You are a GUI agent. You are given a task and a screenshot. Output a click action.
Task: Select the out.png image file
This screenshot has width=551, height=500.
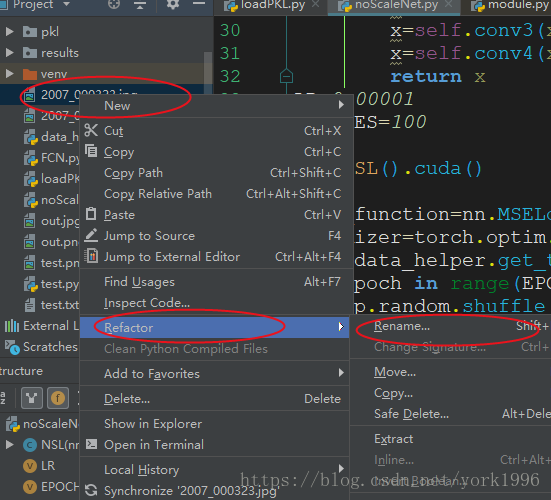pos(51,242)
